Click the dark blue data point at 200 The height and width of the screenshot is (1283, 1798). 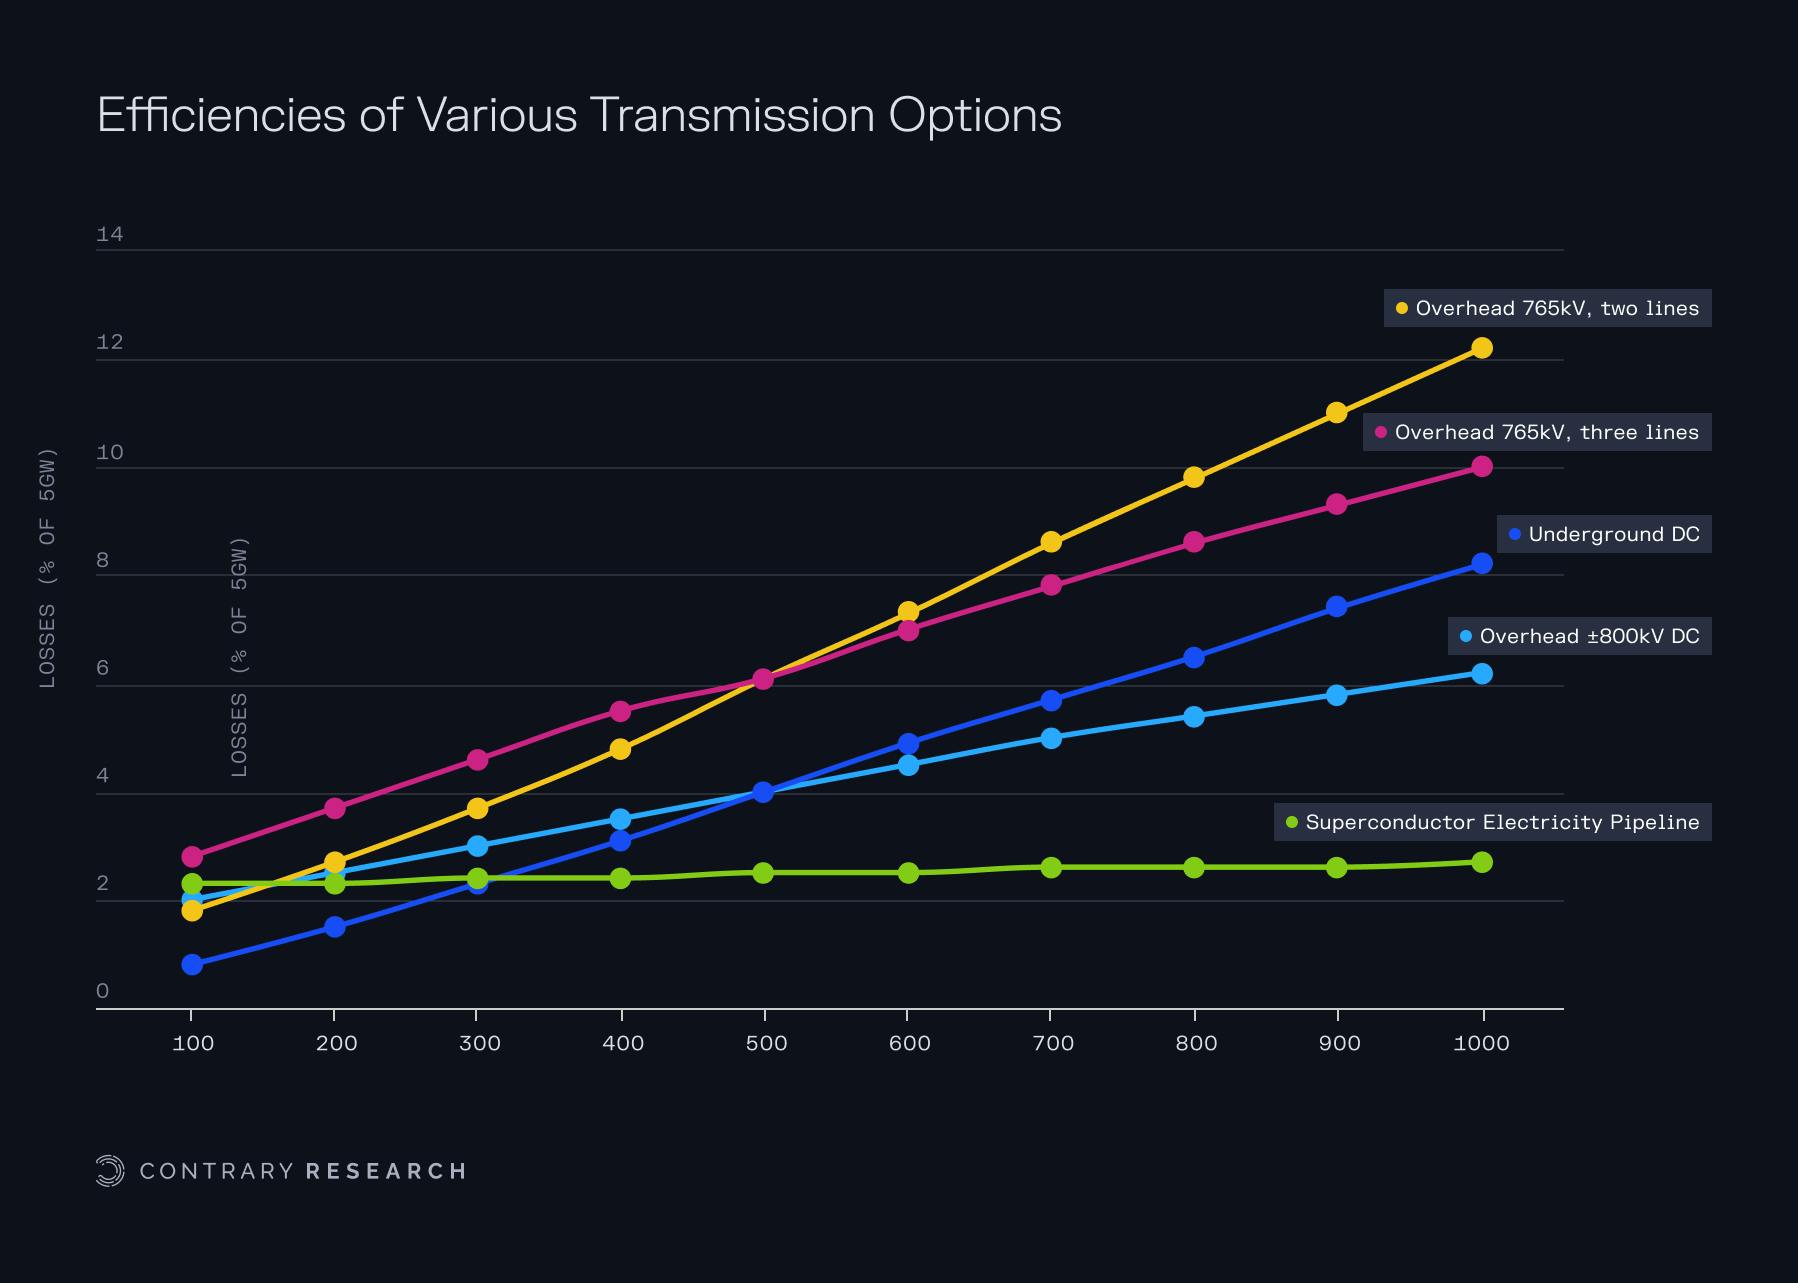pyautogui.click(x=335, y=927)
